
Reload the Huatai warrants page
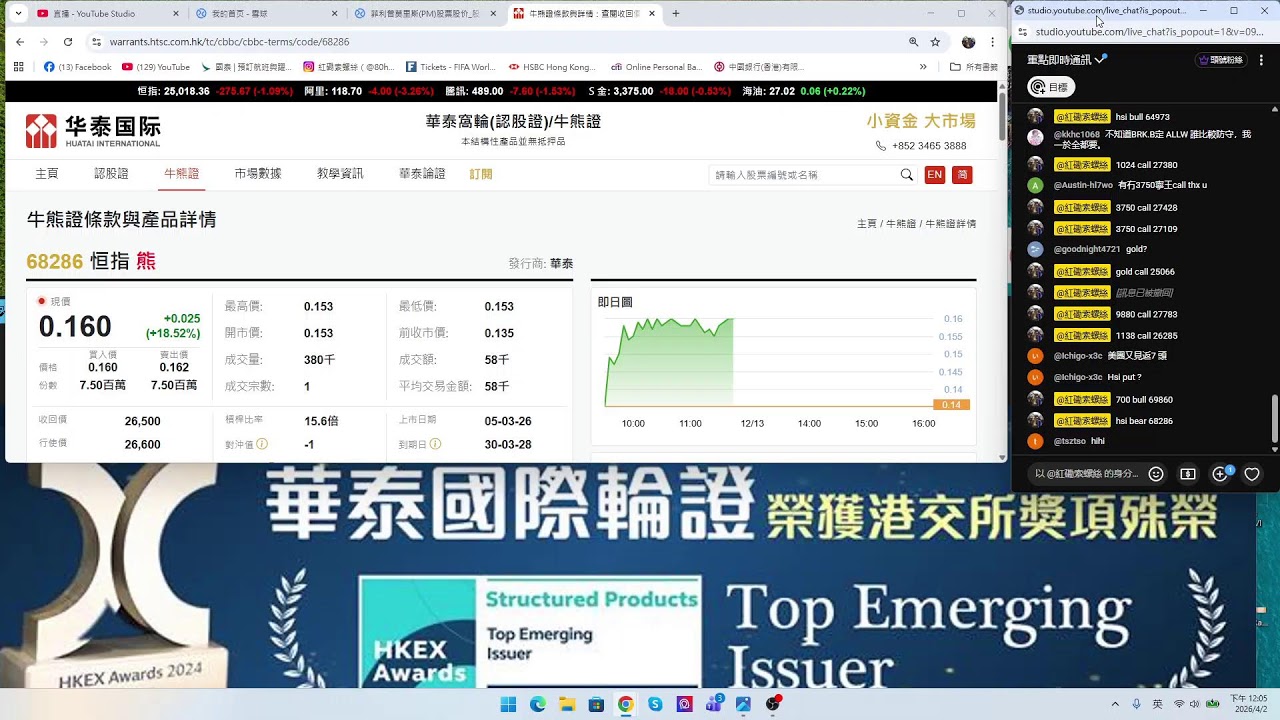tap(68, 42)
